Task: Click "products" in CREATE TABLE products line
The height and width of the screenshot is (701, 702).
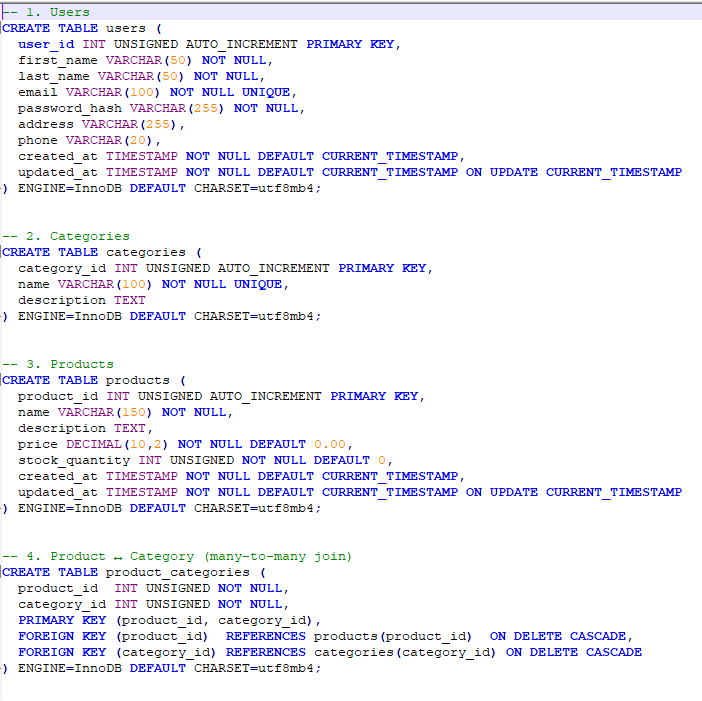Action: point(137,380)
